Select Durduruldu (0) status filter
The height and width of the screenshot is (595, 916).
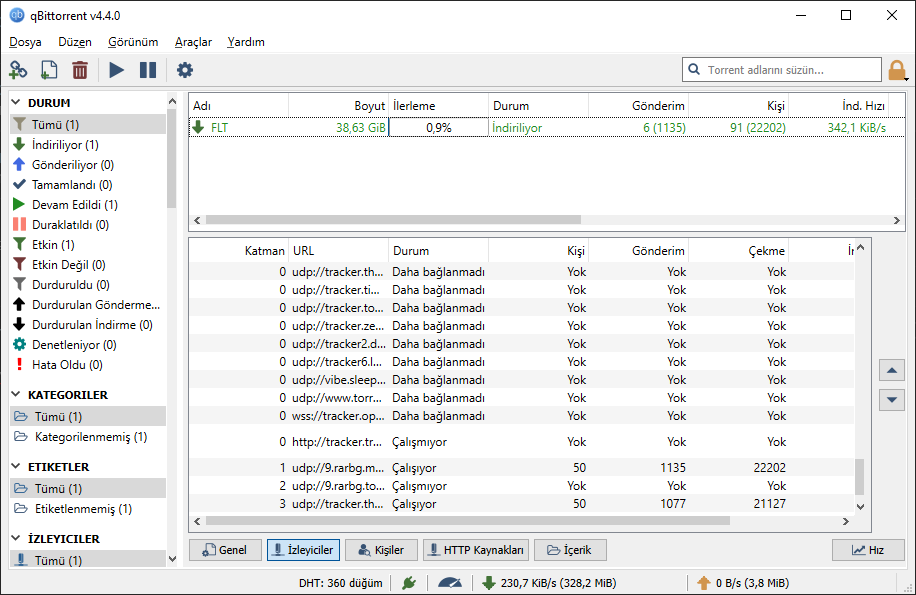88,284
